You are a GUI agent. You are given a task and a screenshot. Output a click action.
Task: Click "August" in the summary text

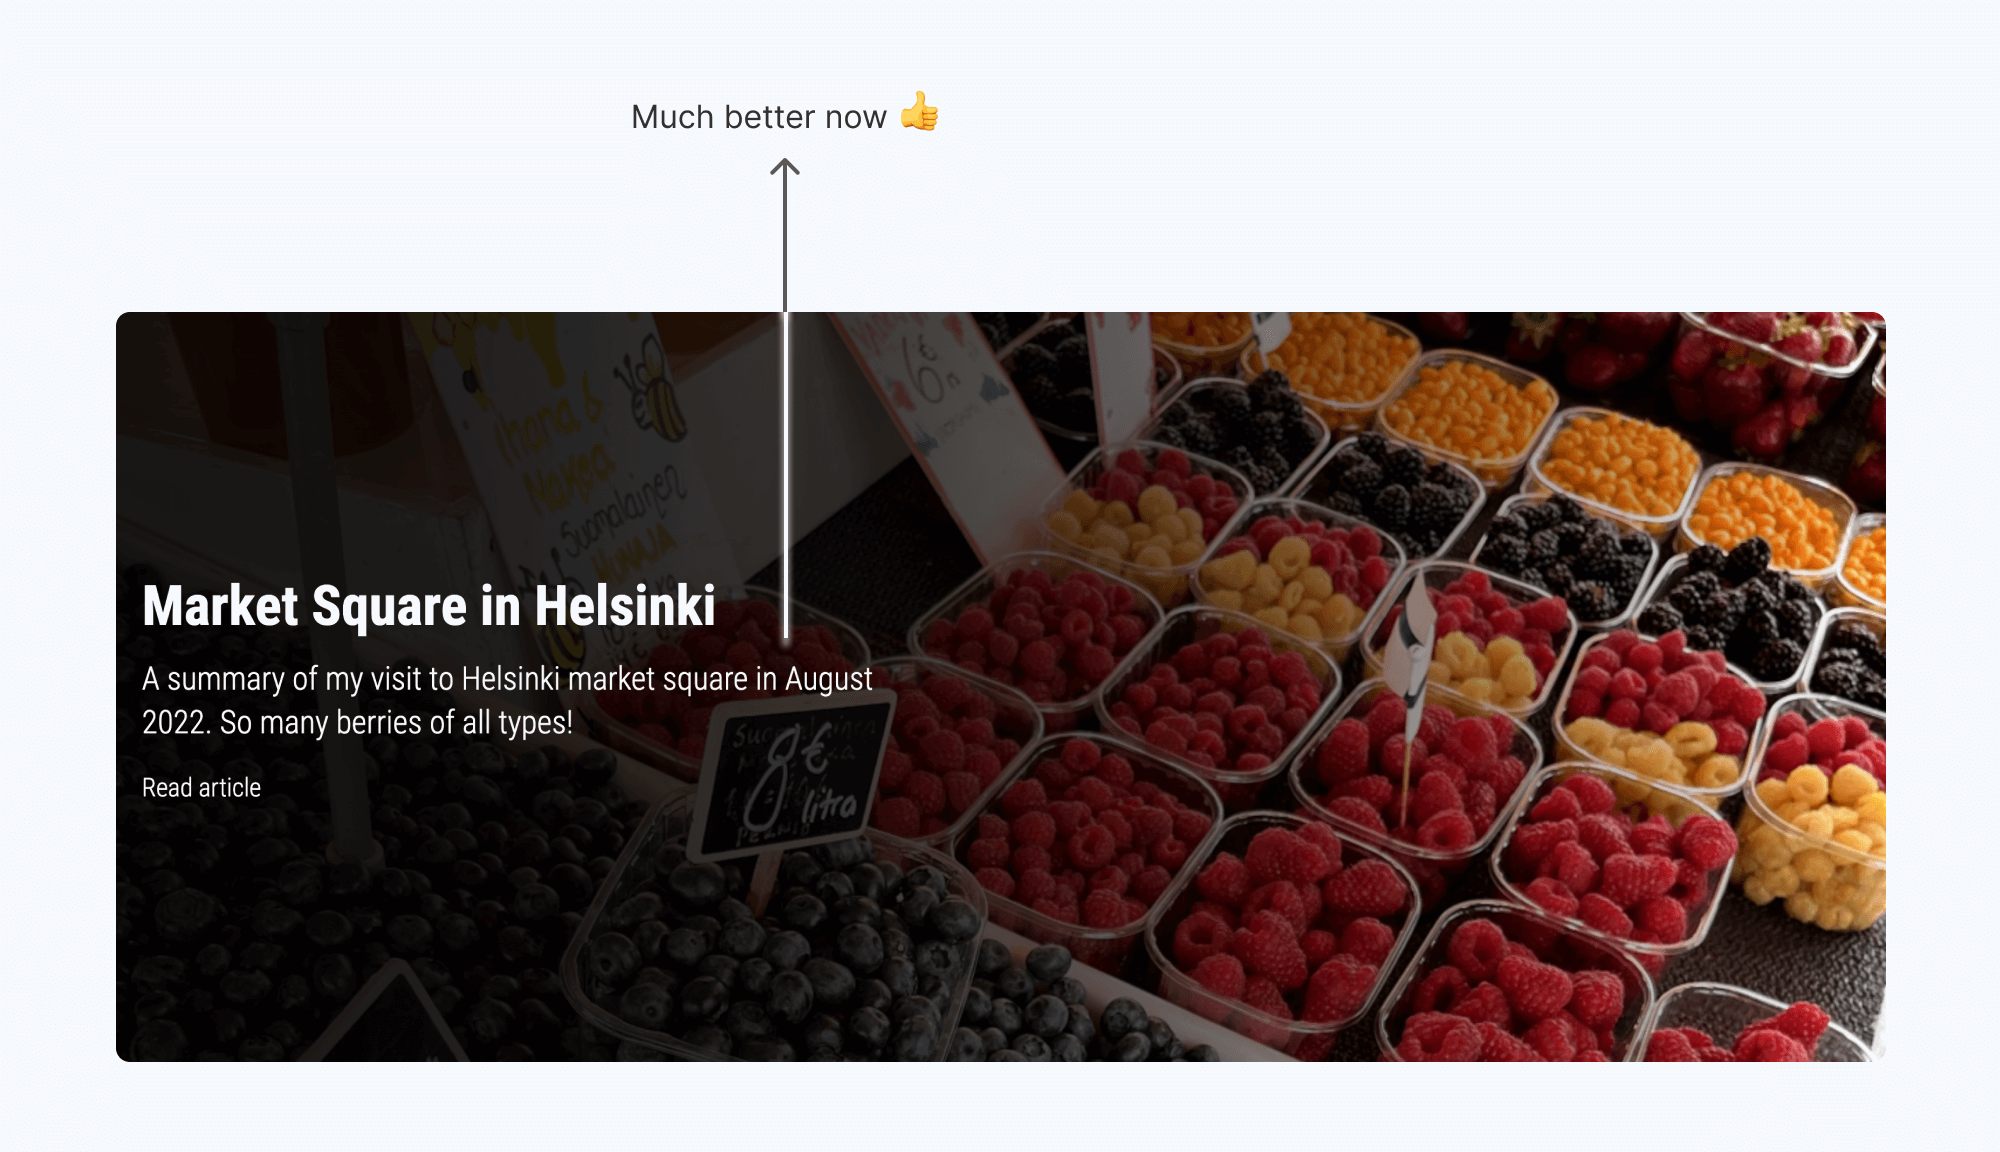[828, 679]
